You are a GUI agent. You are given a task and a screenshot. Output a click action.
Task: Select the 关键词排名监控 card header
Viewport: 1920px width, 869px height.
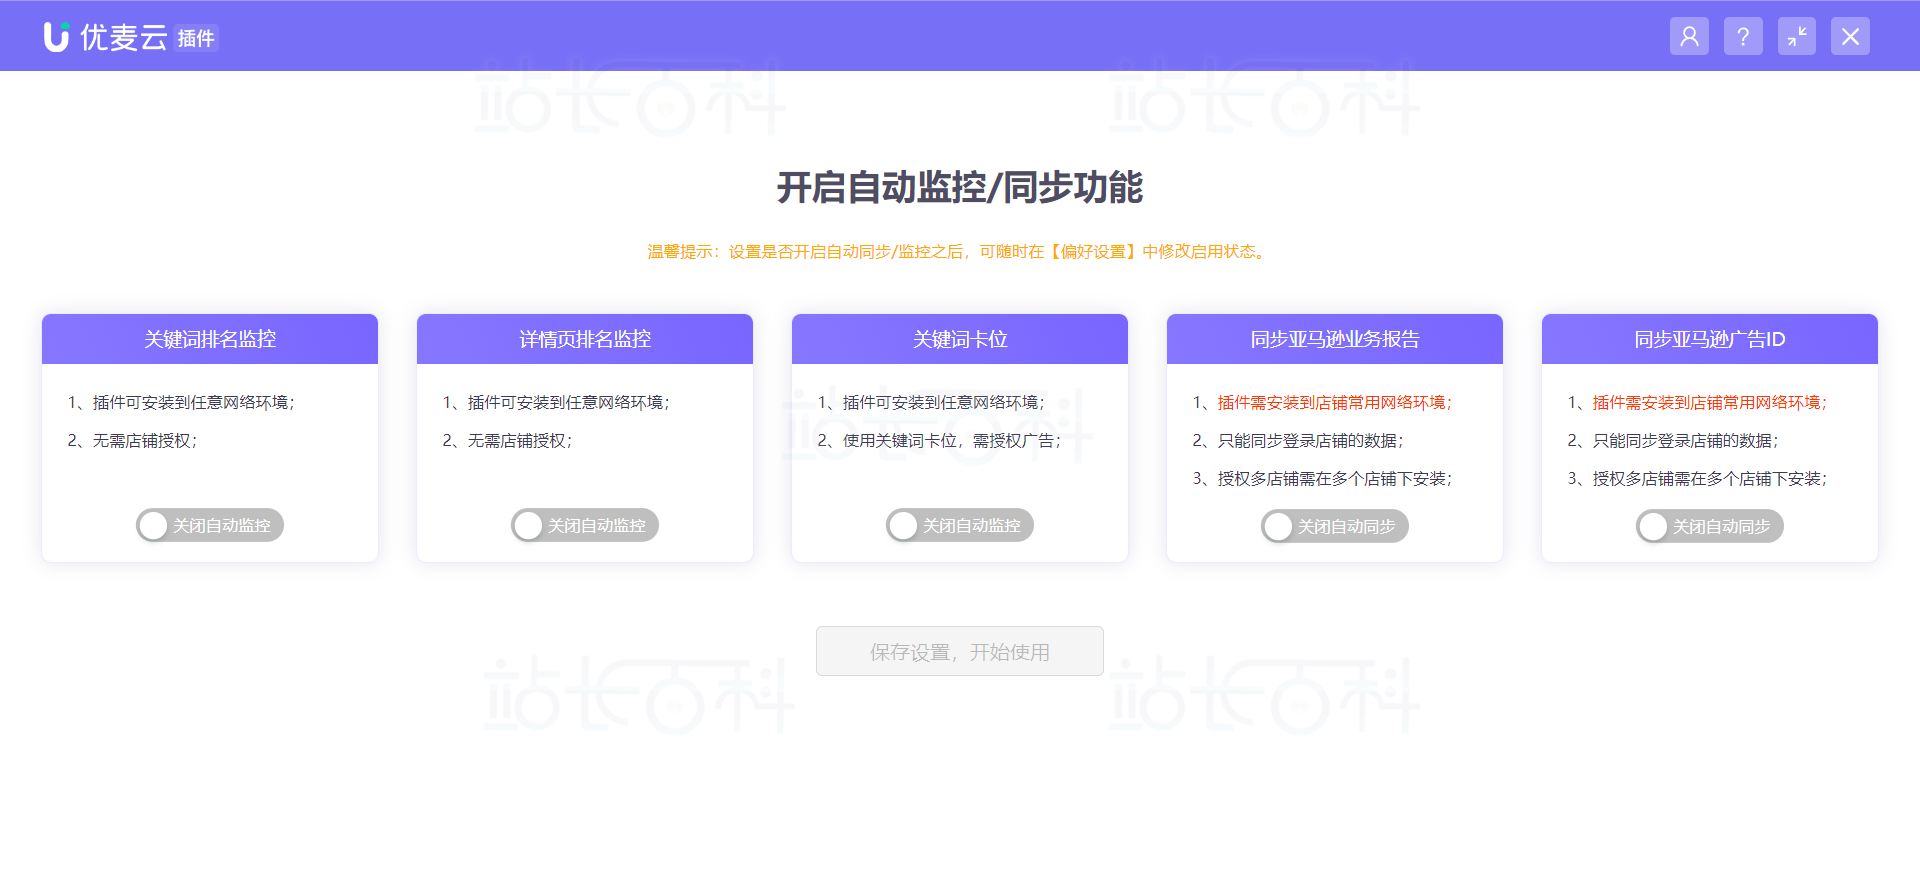pyautogui.click(x=210, y=339)
